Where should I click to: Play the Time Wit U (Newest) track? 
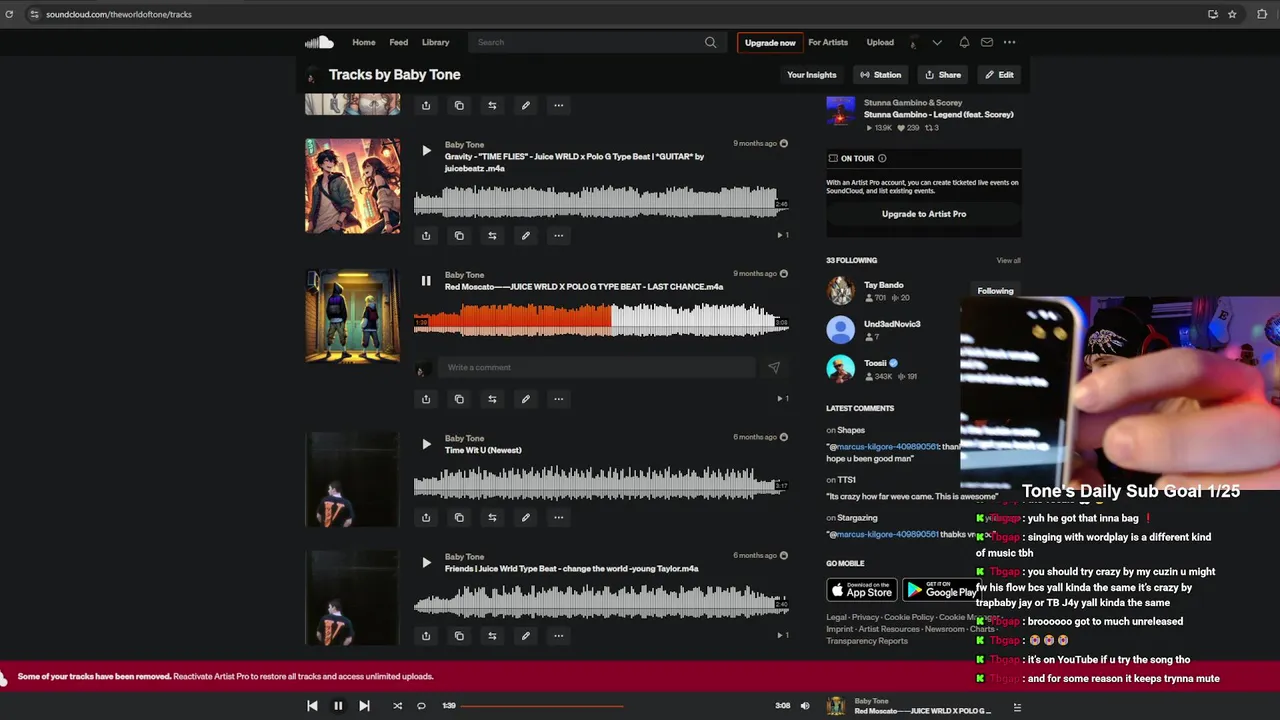coord(426,444)
